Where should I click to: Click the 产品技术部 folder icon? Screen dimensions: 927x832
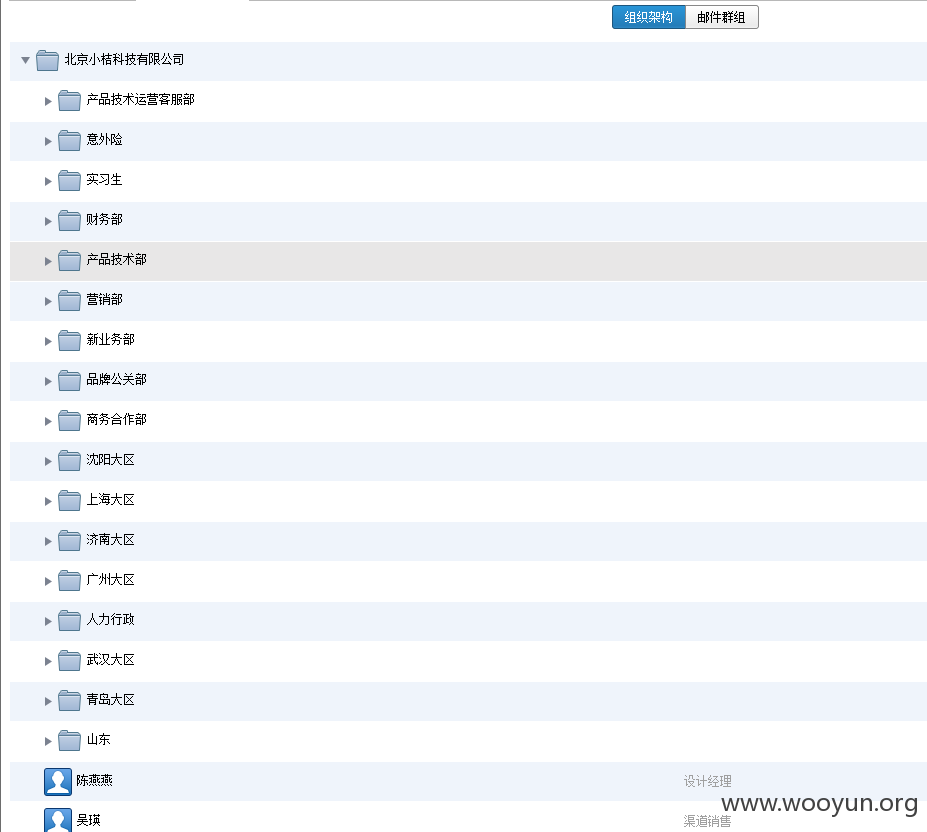69,260
